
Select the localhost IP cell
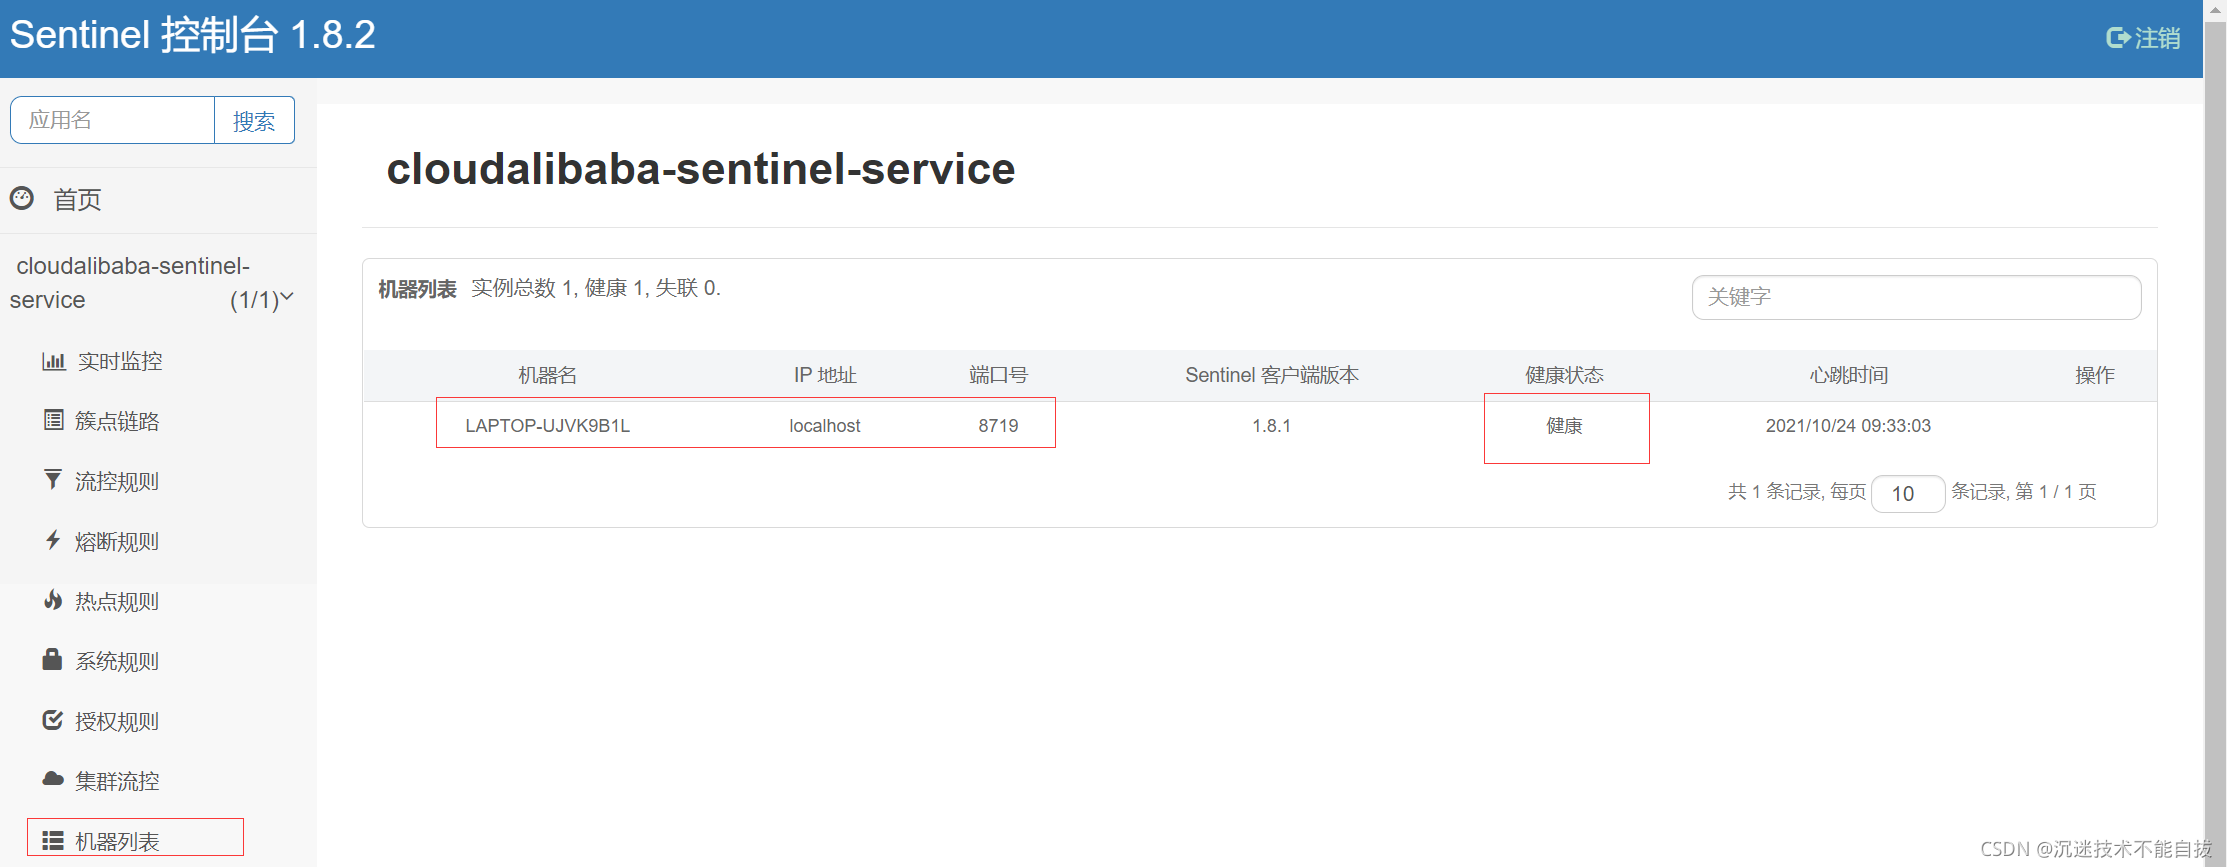[825, 426]
